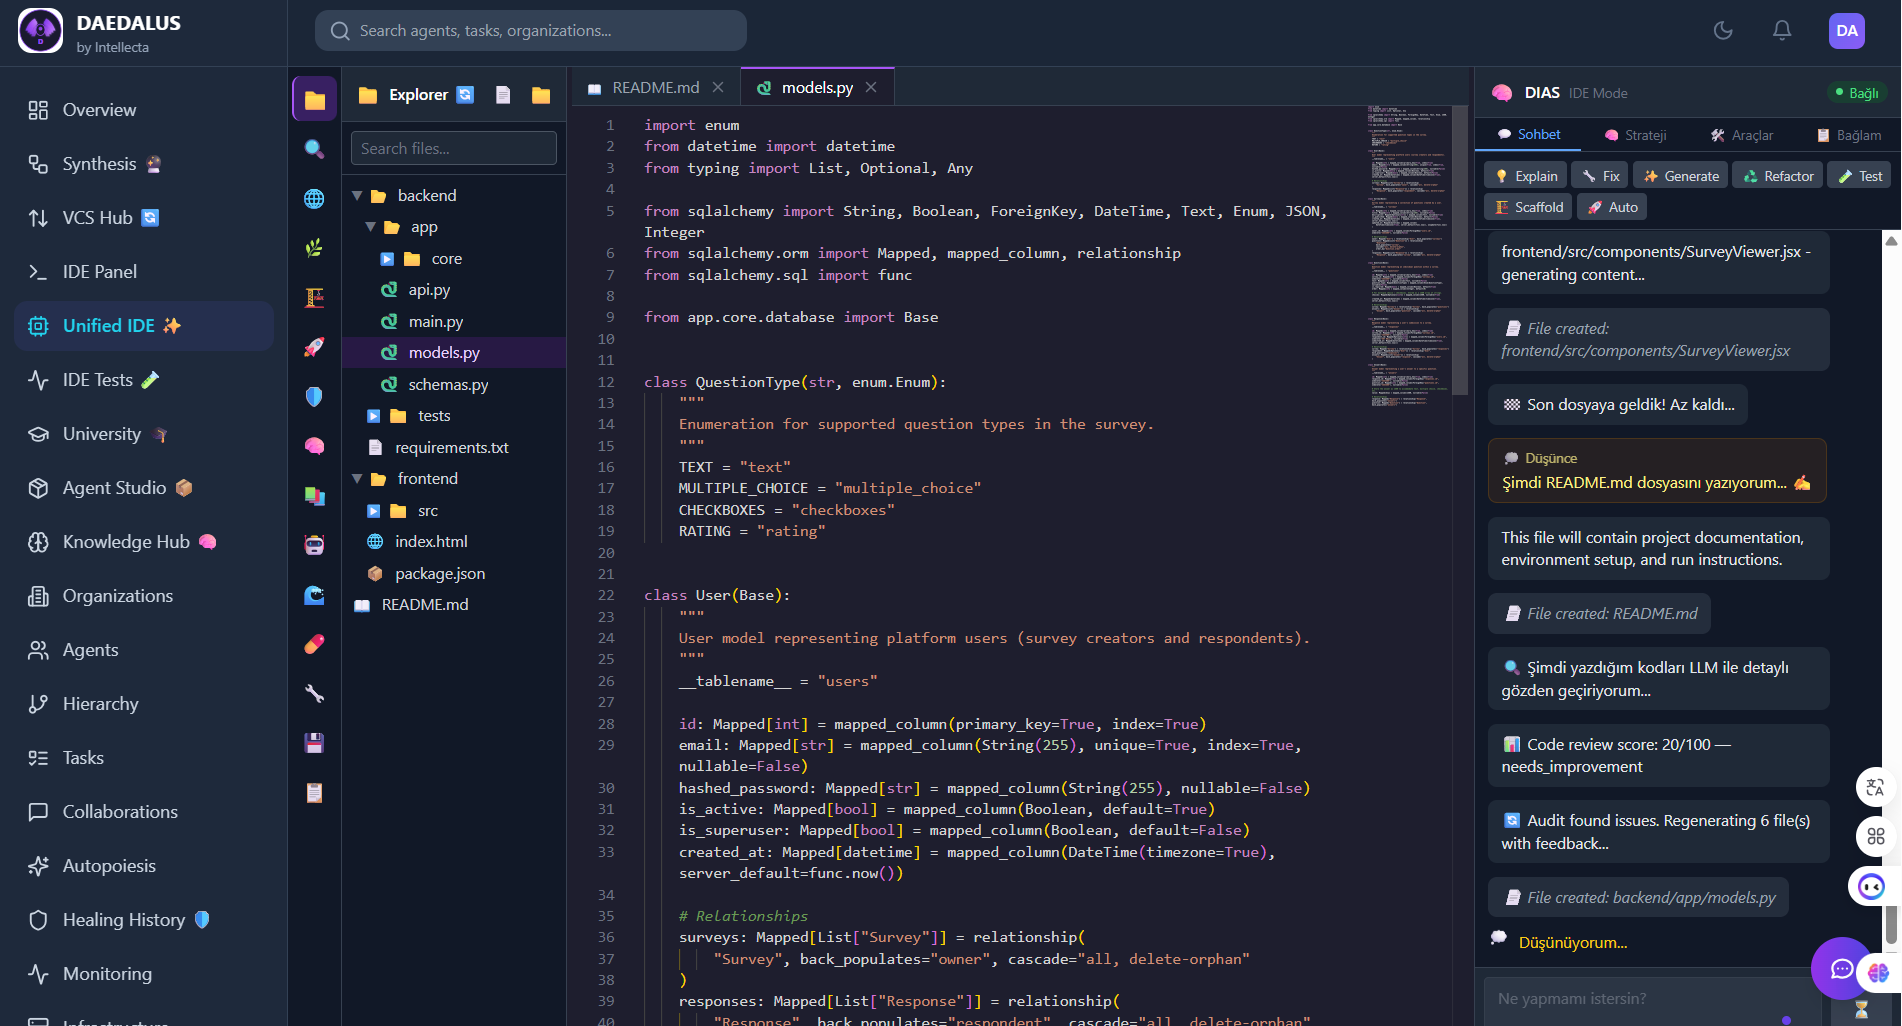The width and height of the screenshot is (1902, 1026).
Task: Open the file explorer activity bar icon
Action: (x=314, y=99)
